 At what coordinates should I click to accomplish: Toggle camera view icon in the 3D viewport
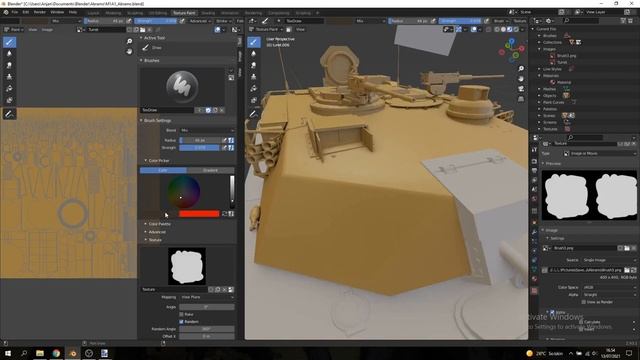coord(521,89)
